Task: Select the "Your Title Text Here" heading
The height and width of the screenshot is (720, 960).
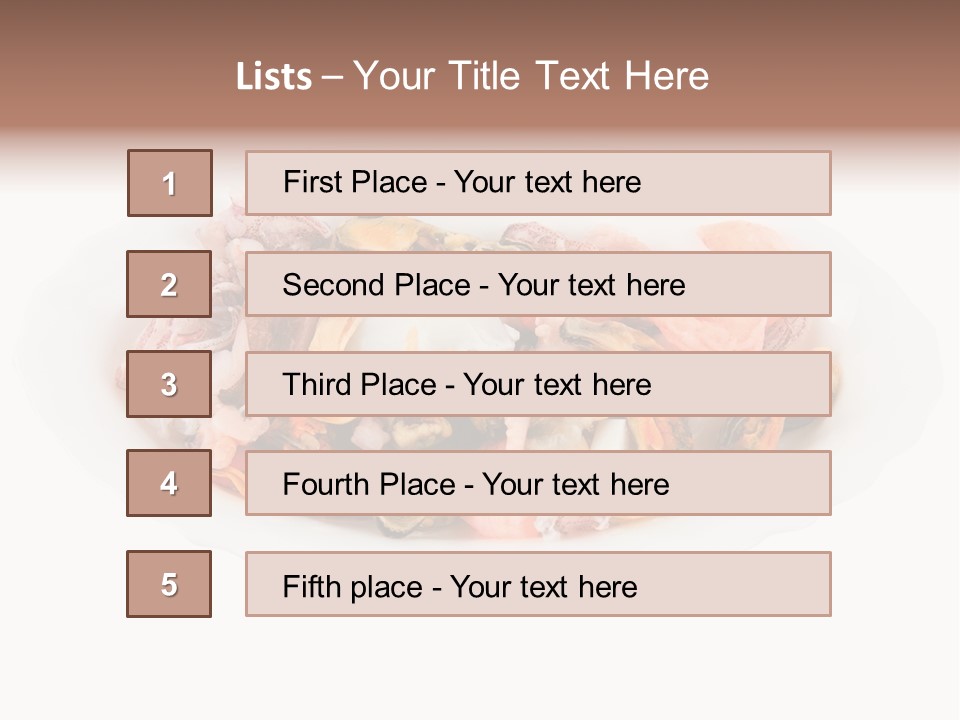Action: click(531, 76)
